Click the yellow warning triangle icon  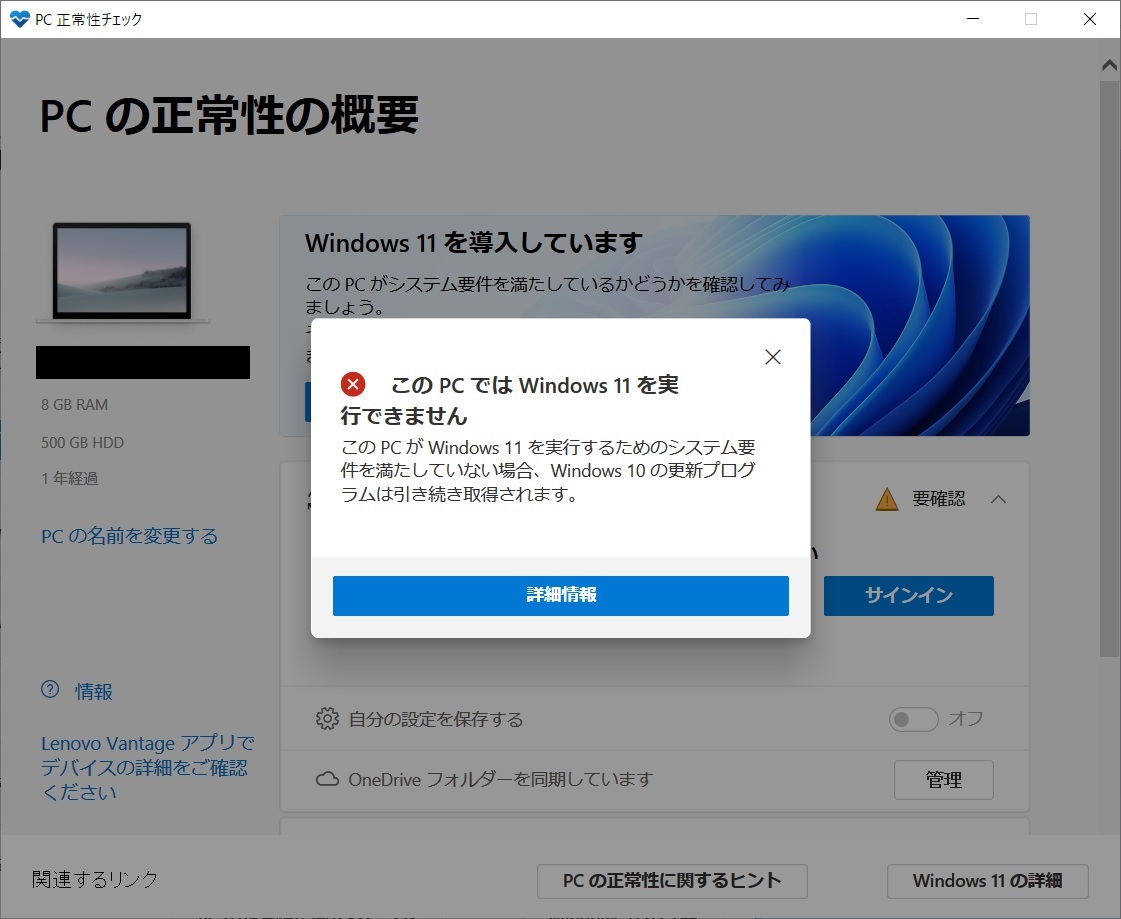tap(887, 498)
